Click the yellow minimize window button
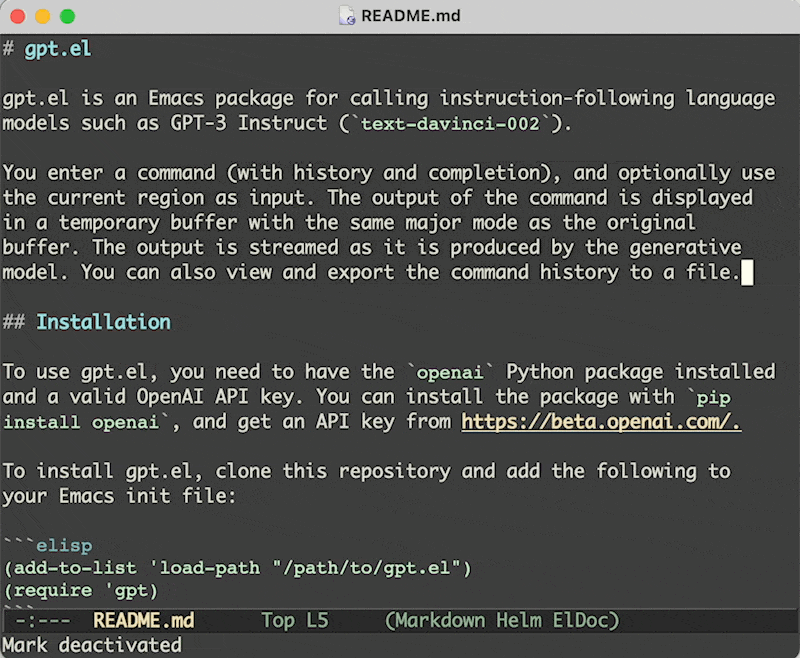 42,16
